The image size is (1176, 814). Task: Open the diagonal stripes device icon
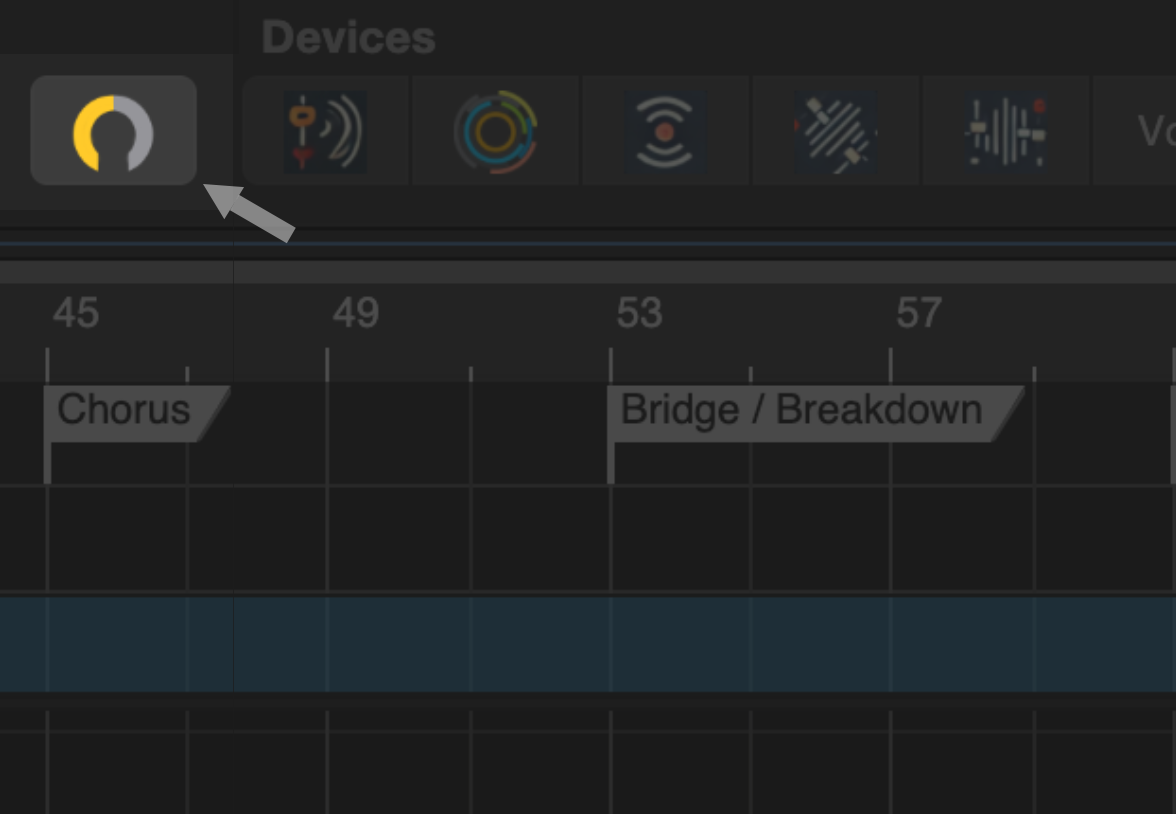pos(836,131)
